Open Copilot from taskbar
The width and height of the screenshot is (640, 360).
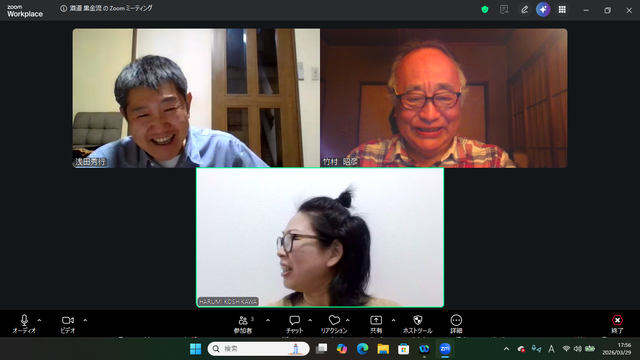pyautogui.click(x=342, y=349)
